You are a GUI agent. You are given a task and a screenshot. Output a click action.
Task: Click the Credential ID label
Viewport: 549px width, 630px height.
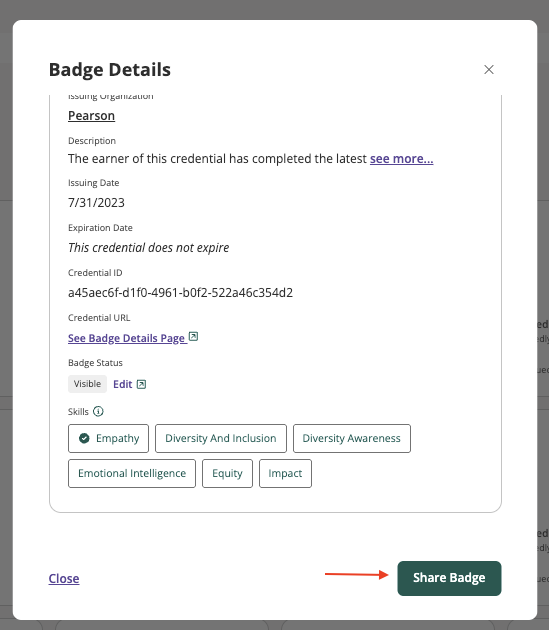(95, 273)
